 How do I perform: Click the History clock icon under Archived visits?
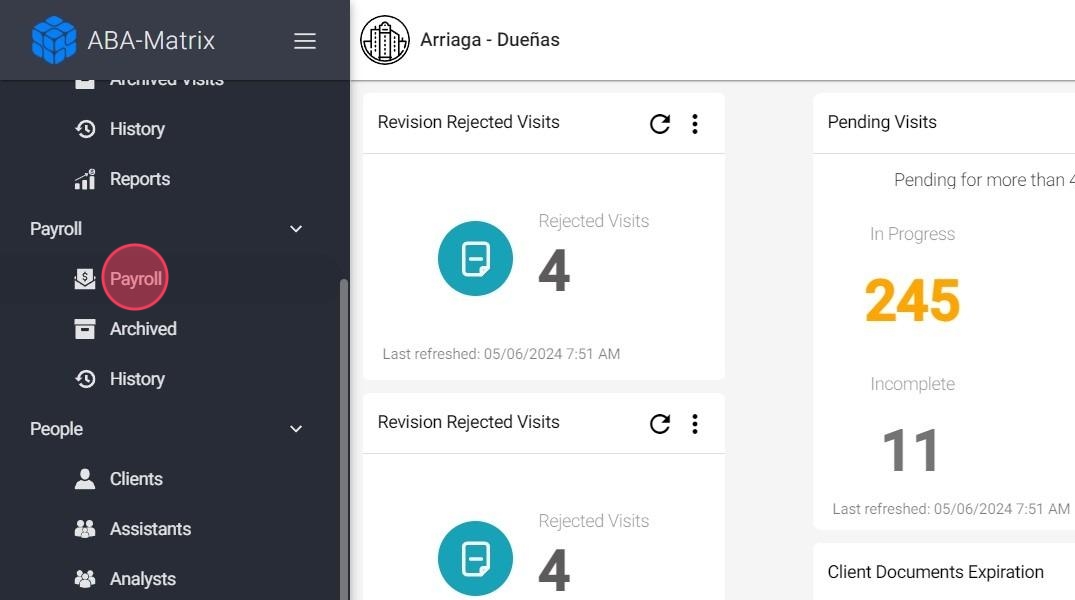(85, 129)
